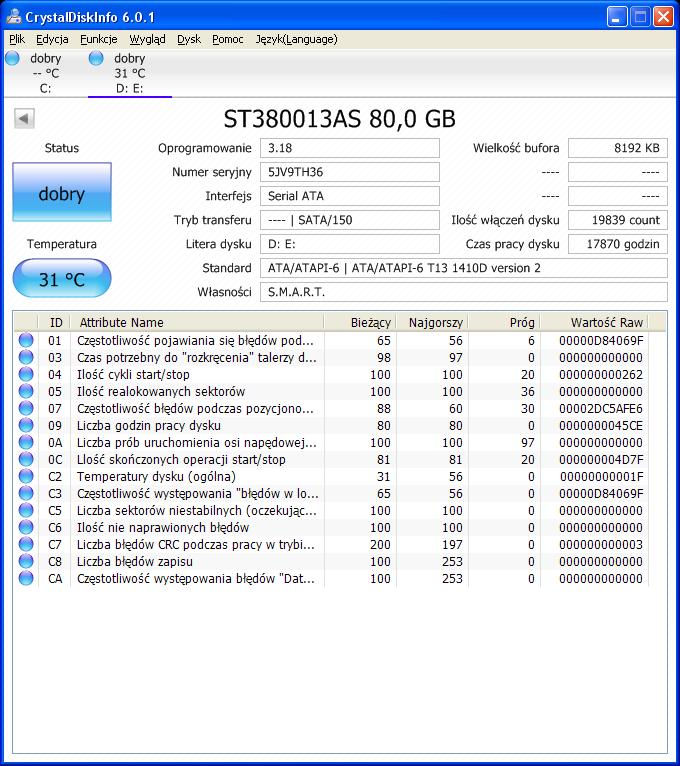This screenshot has width=680, height=766.
Task: Click status orb for attribute 07 row
Action: pyautogui.click(x=26, y=408)
